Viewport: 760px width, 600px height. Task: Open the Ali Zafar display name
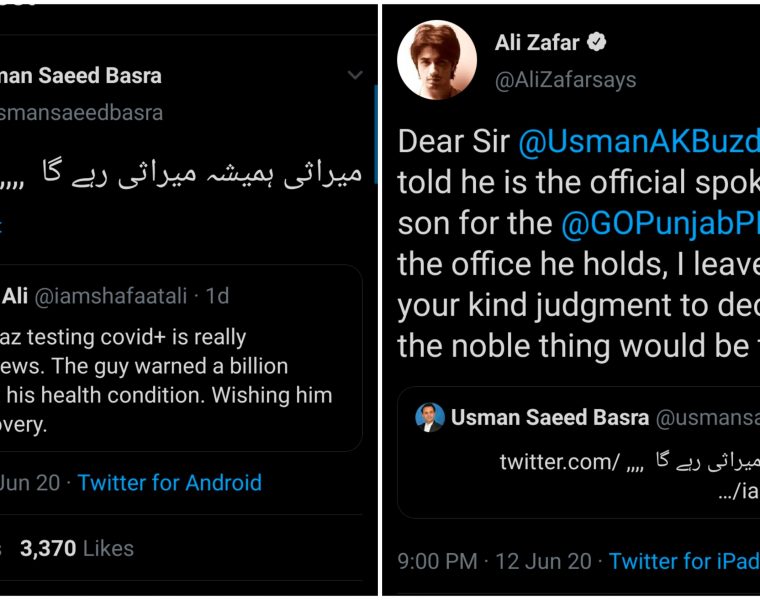(x=539, y=42)
